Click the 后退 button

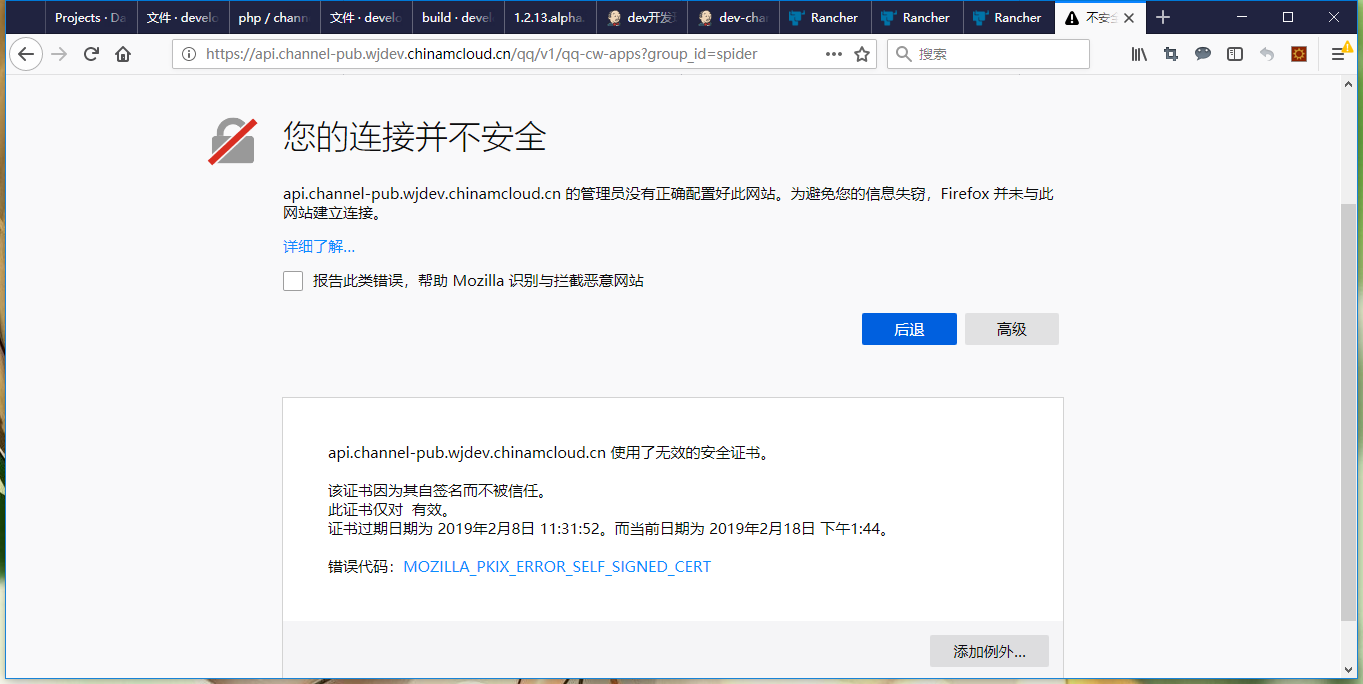click(x=909, y=329)
